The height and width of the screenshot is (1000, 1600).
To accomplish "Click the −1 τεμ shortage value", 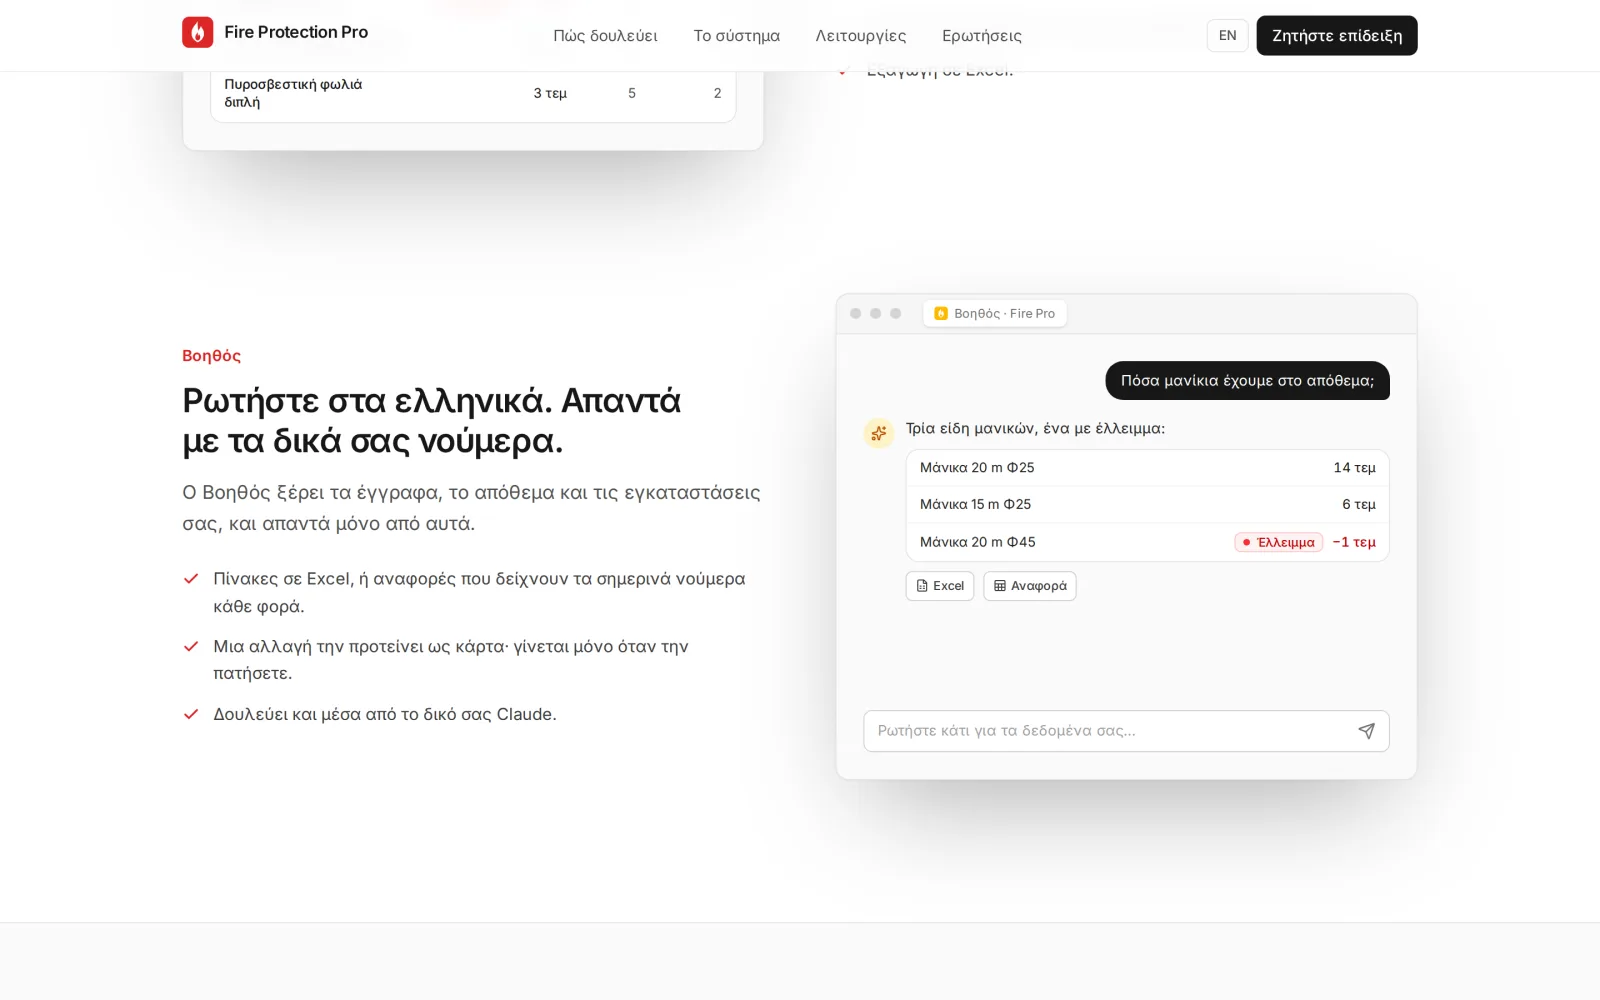I will point(1354,542).
